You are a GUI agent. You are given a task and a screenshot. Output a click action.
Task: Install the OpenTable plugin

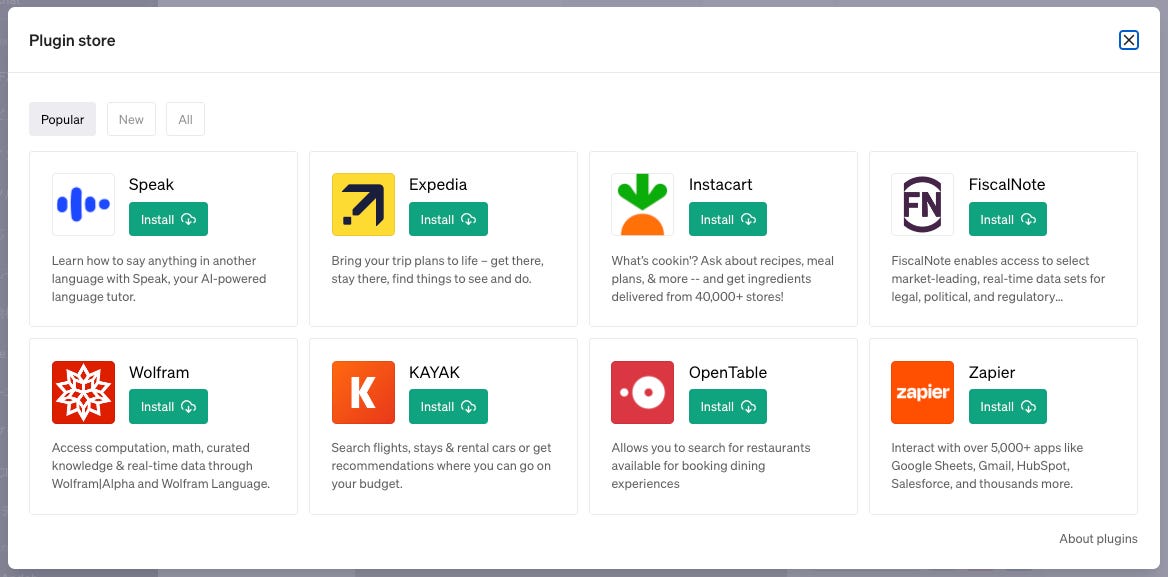pos(728,407)
